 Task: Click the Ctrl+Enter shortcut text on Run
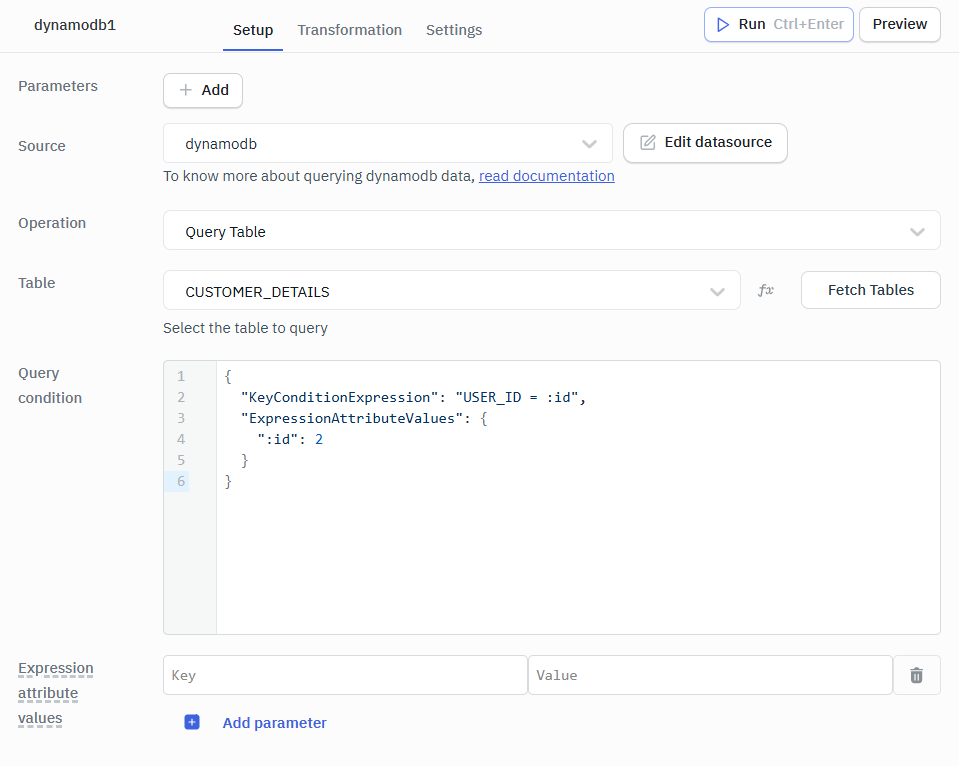[809, 24]
